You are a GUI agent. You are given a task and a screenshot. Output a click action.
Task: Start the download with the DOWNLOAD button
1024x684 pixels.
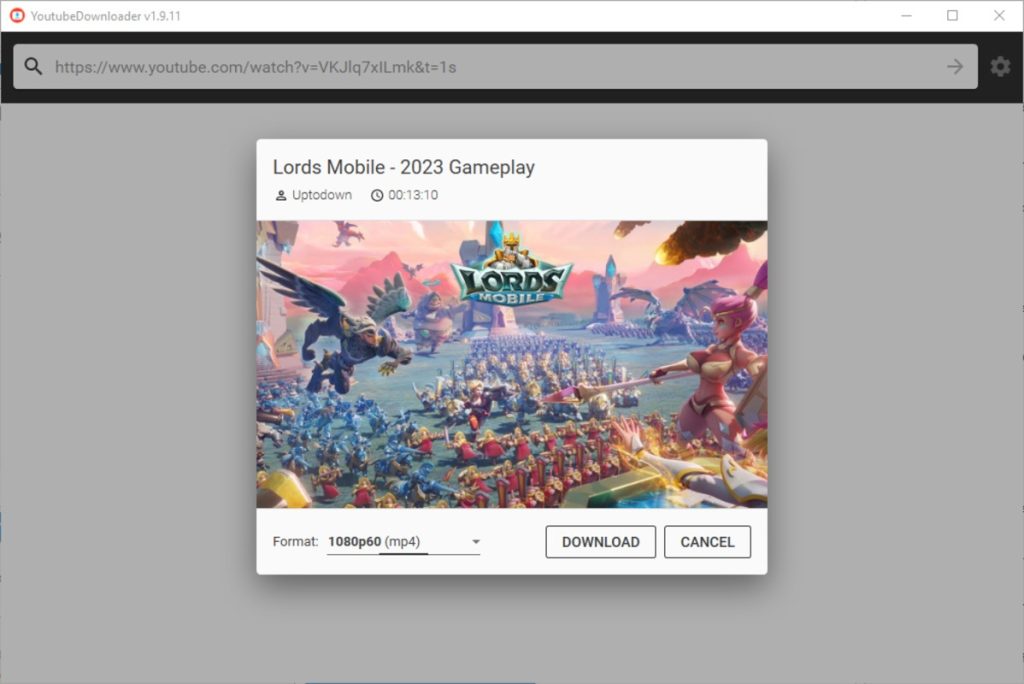pos(600,542)
